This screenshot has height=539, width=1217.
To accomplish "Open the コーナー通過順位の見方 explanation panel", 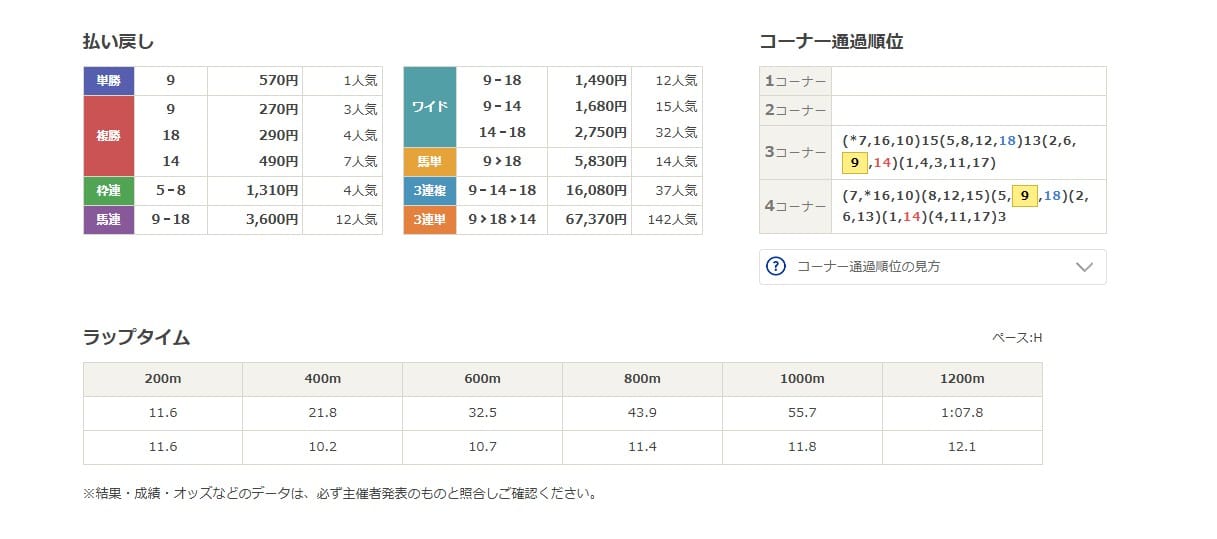I will (x=933, y=267).
